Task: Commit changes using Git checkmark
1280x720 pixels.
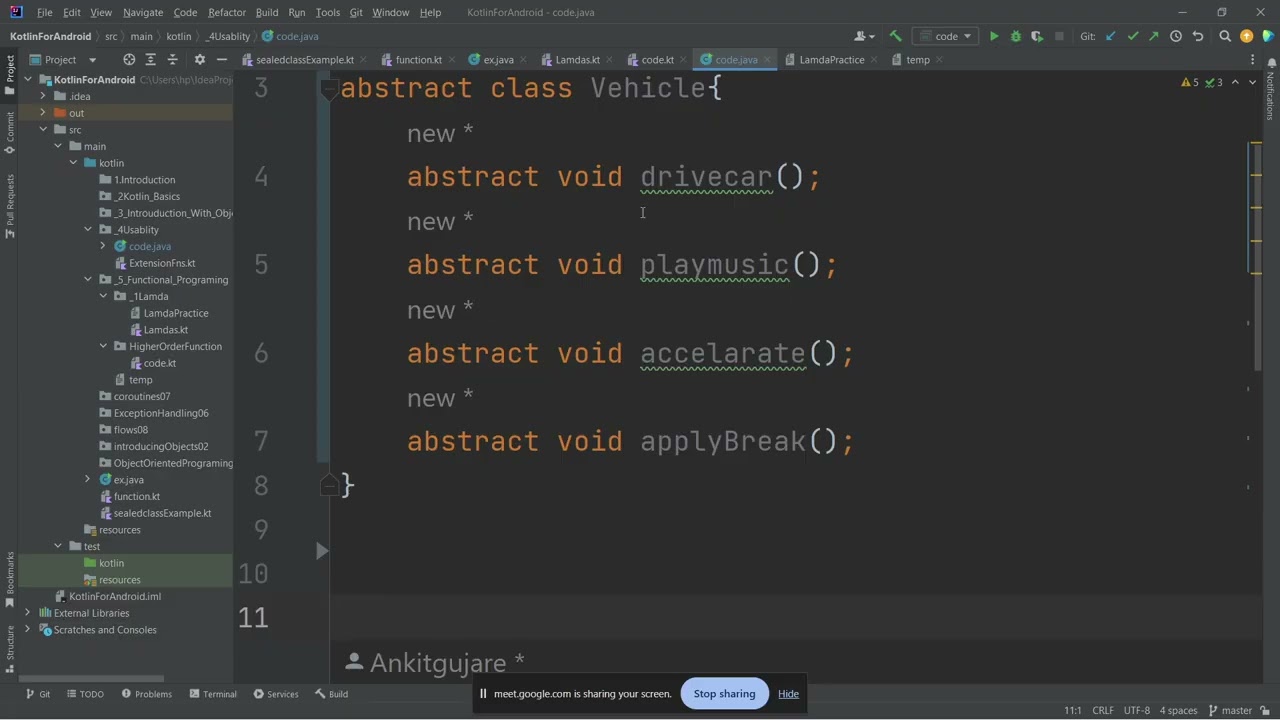Action: (1133, 36)
